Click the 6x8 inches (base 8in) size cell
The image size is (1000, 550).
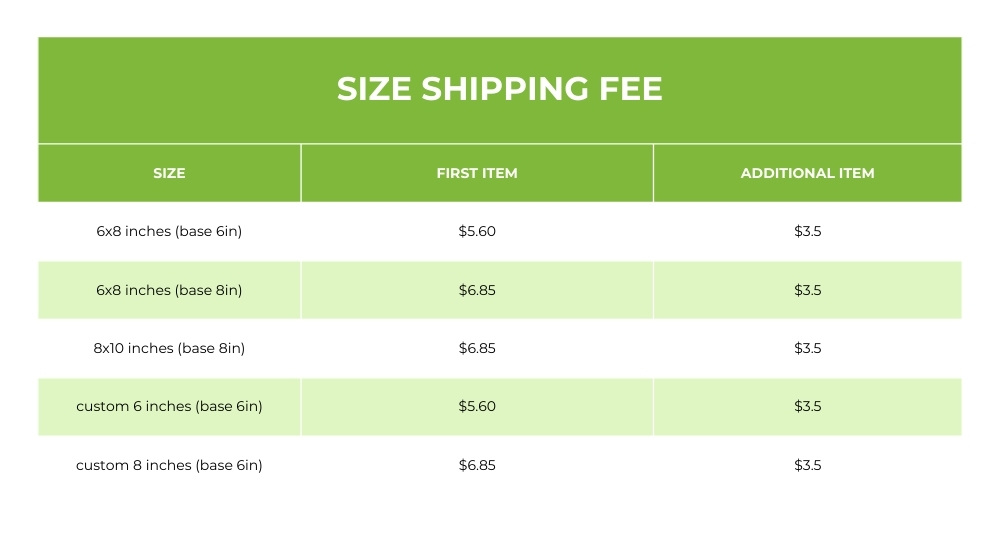(x=169, y=290)
